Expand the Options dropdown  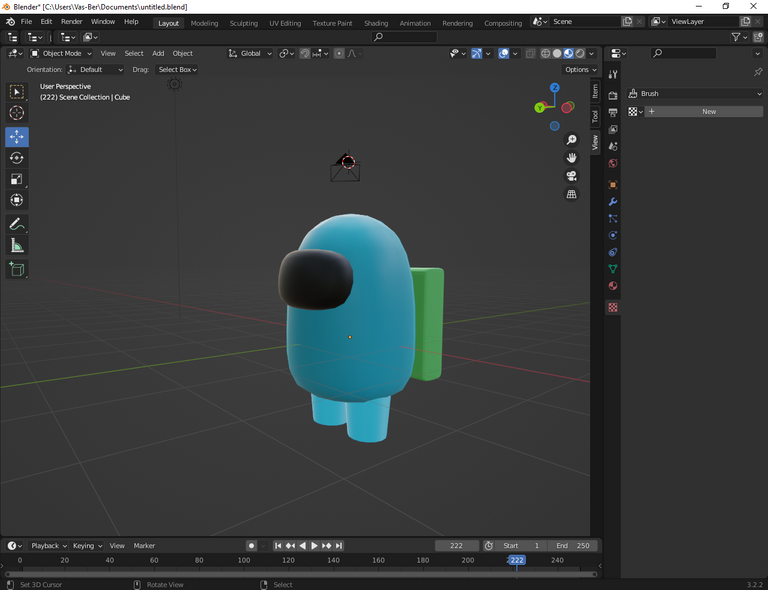[x=580, y=70]
